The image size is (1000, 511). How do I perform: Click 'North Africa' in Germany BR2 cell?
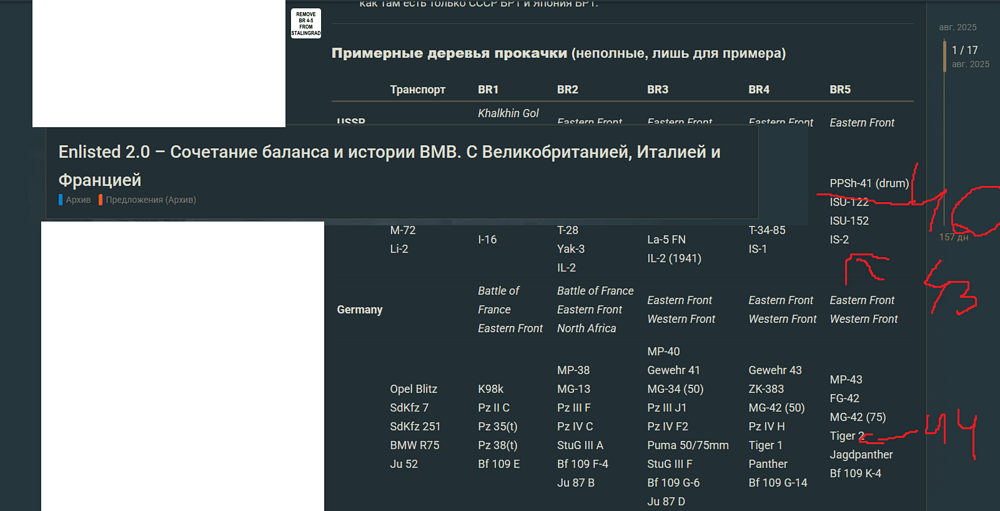(x=587, y=329)
